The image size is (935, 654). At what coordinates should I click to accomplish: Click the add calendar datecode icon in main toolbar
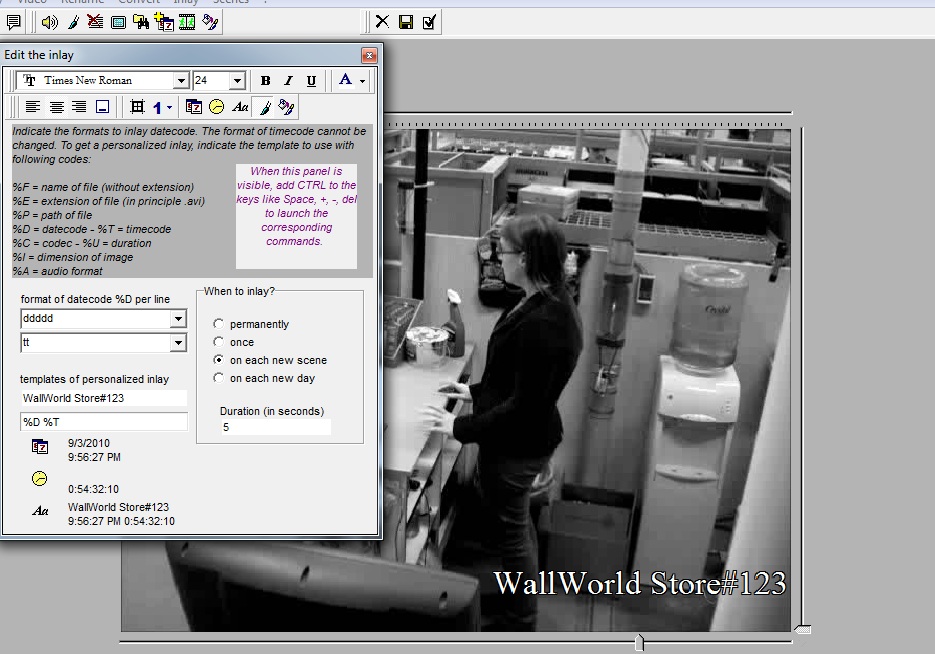tap(164, 23)
